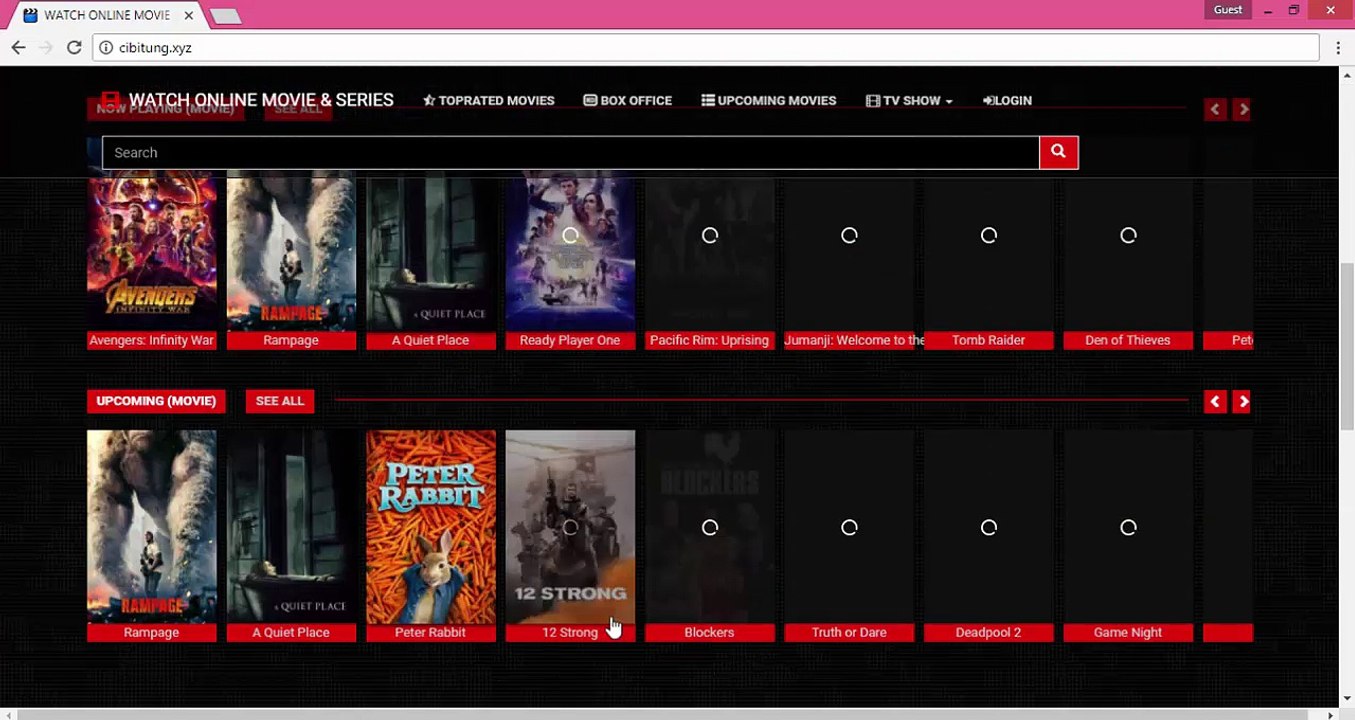Open the Chrome three-dot menu
The width and height of the screenshot is (1355, 720).
(x=1338, y=47)
